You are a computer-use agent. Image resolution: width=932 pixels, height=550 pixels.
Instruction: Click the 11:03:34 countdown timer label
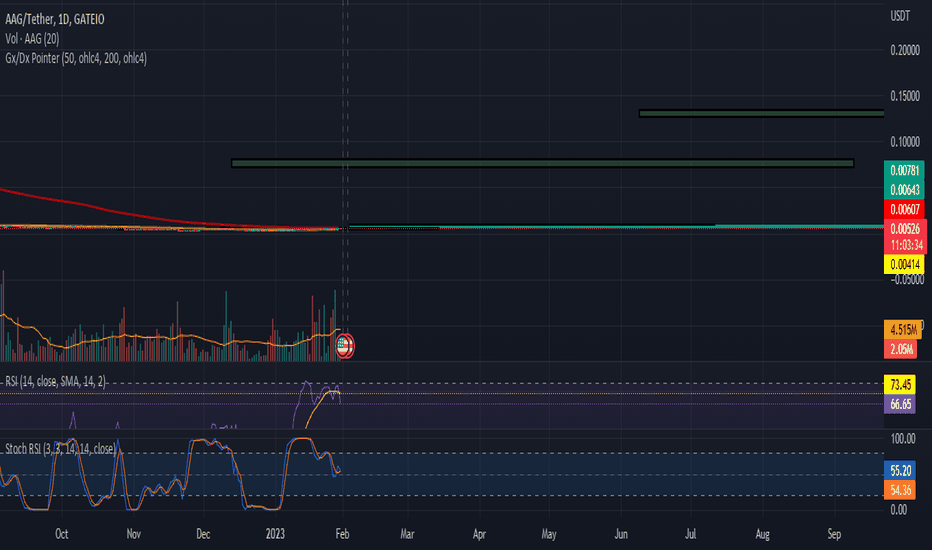tap(905, 245)
